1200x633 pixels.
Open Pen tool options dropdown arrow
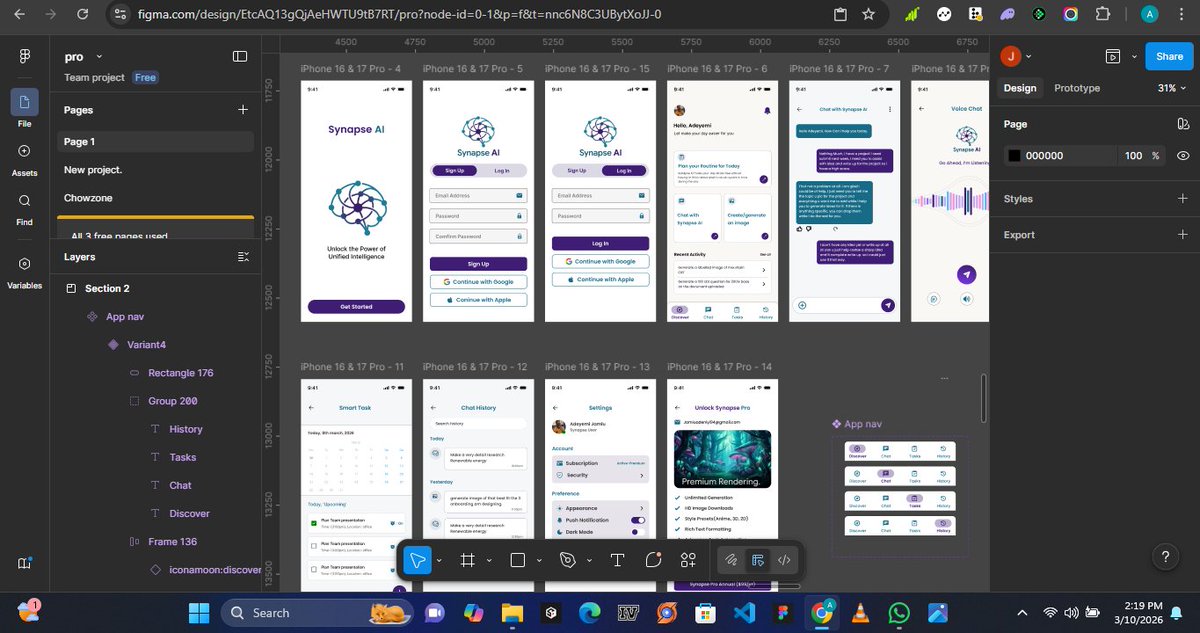590,560
